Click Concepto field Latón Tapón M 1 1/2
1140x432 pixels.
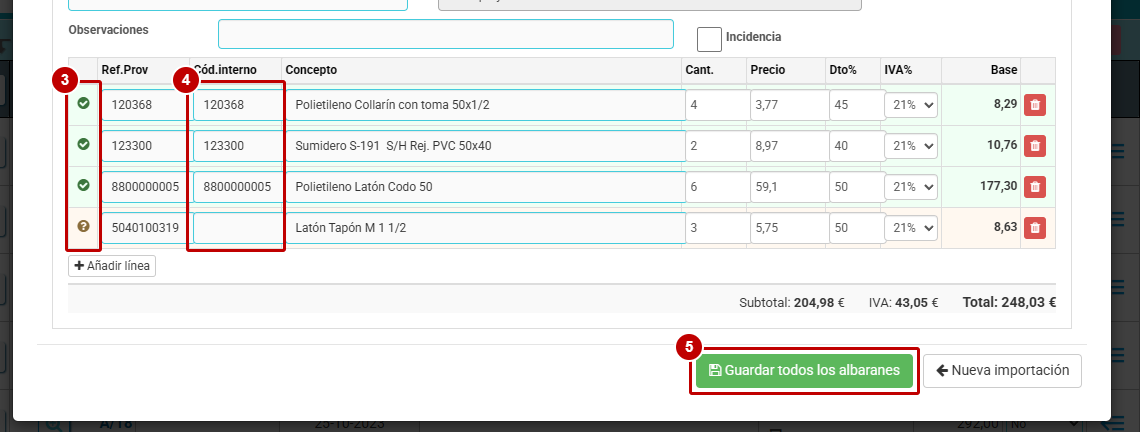[486, 228]
